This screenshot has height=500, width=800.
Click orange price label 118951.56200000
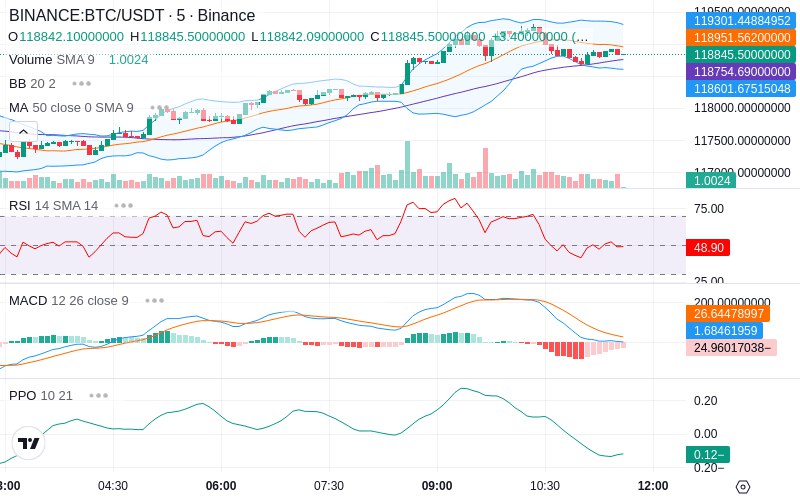[741, 38]
